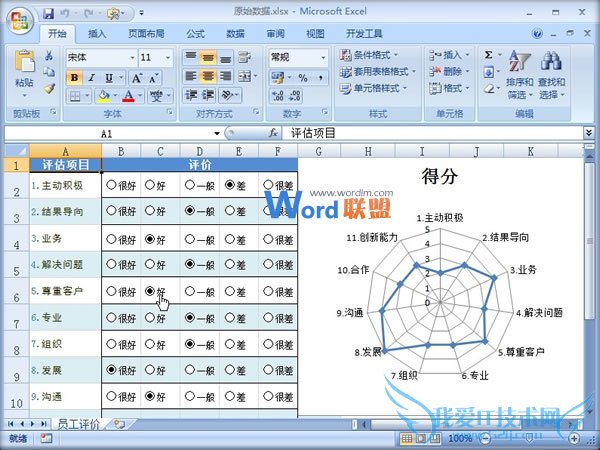The width and height of the screenshot is (600, 450).
Task: Align text left
Action: (190, 76)
